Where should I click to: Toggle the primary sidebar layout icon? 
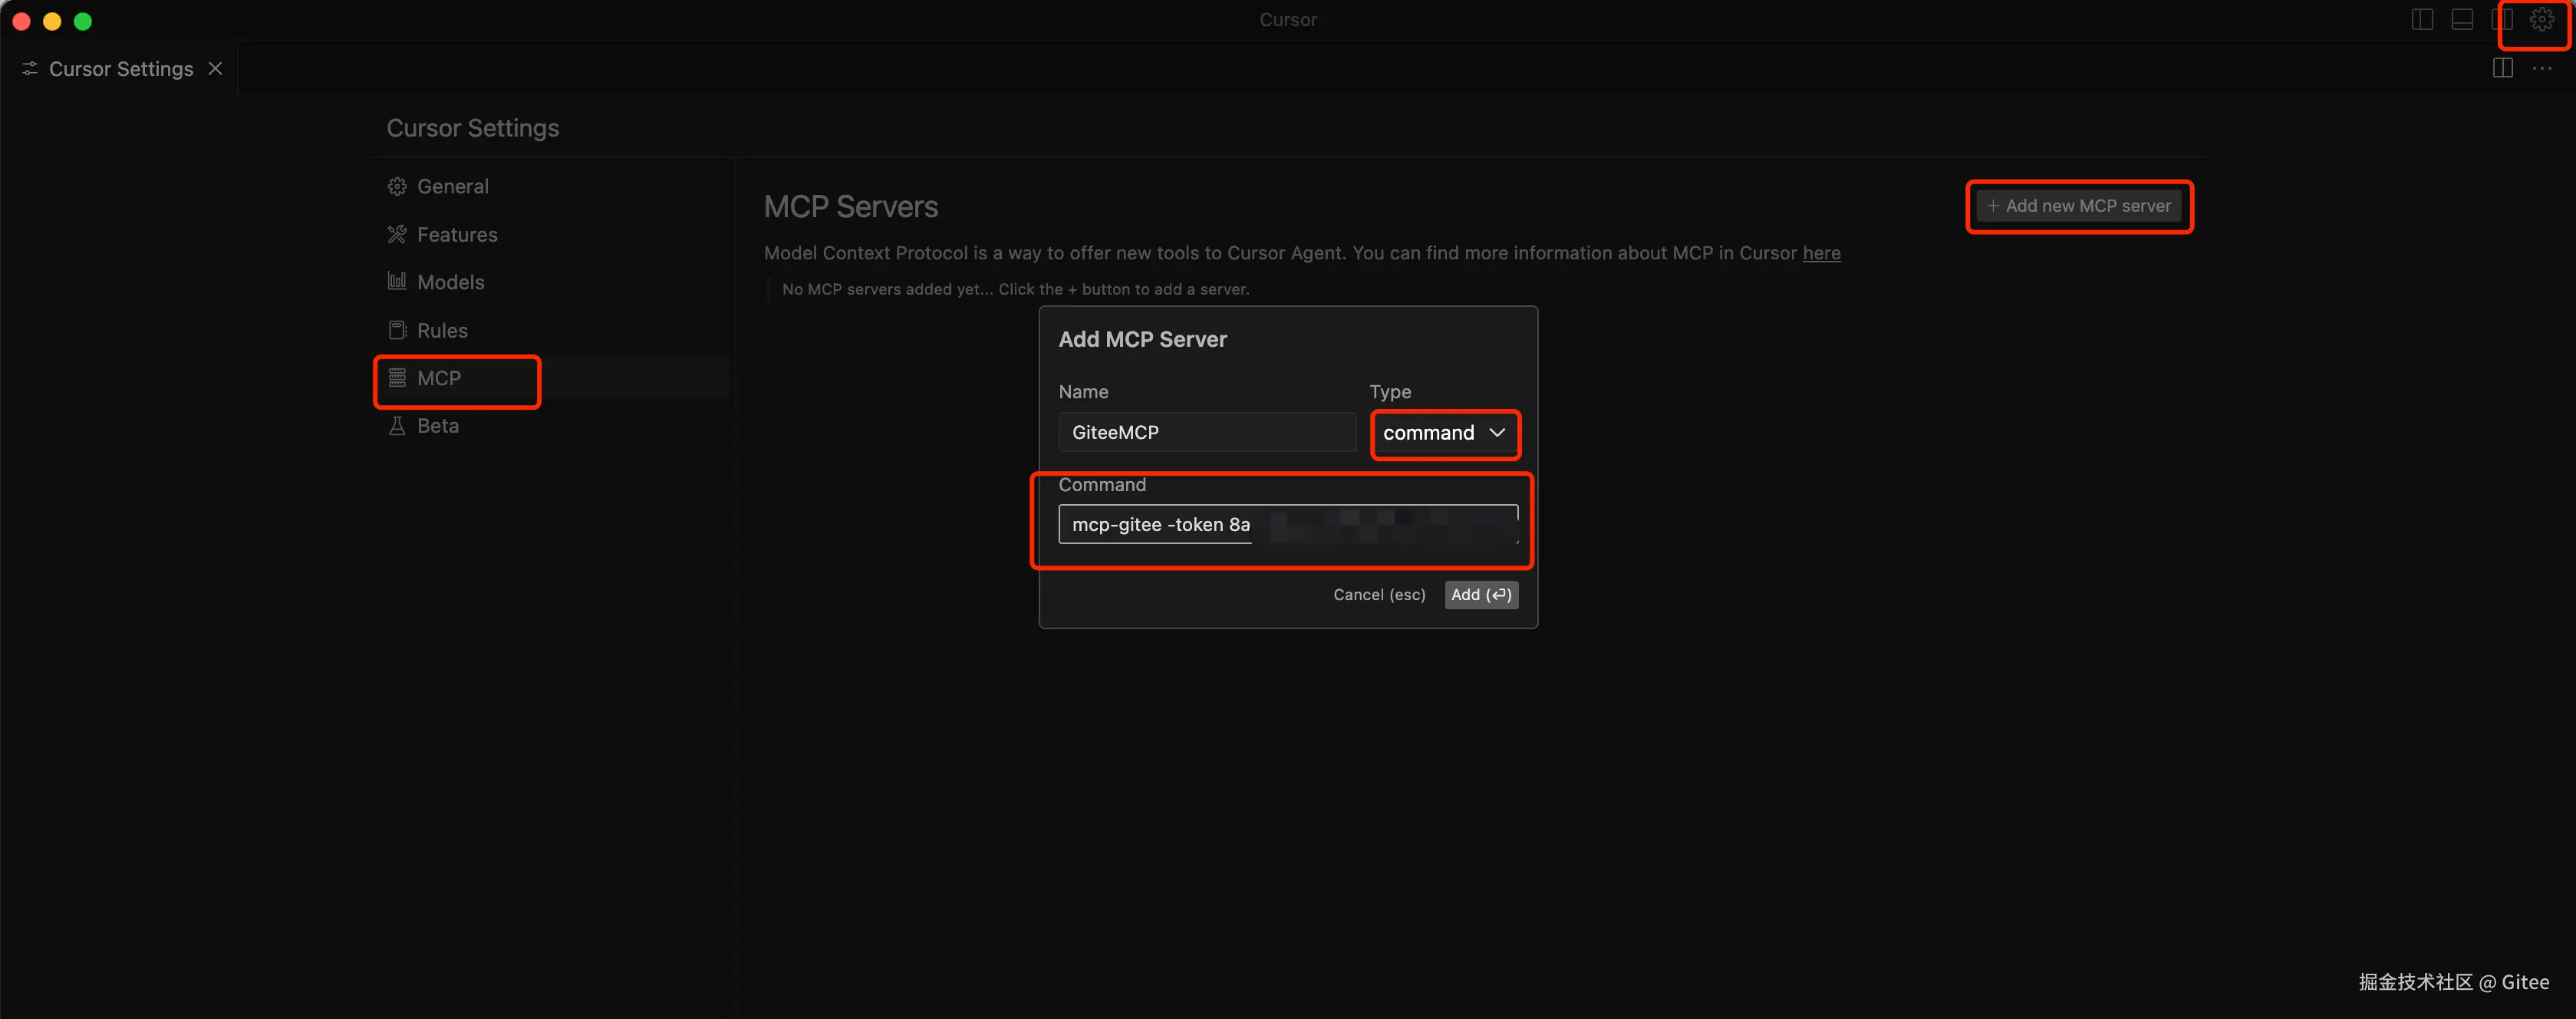tap(2422, 20)
